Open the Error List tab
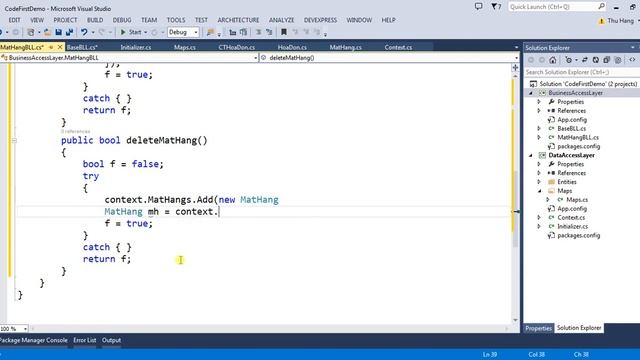The width and height of the screenshot is (640, 360). point(84,340)
